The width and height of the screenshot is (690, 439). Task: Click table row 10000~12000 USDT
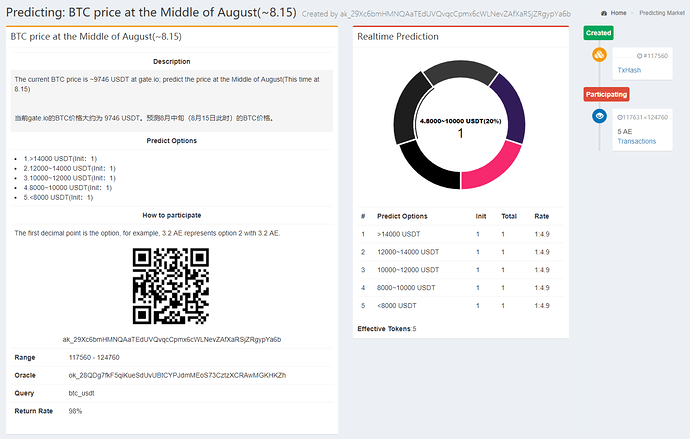[x=460, y=270]
